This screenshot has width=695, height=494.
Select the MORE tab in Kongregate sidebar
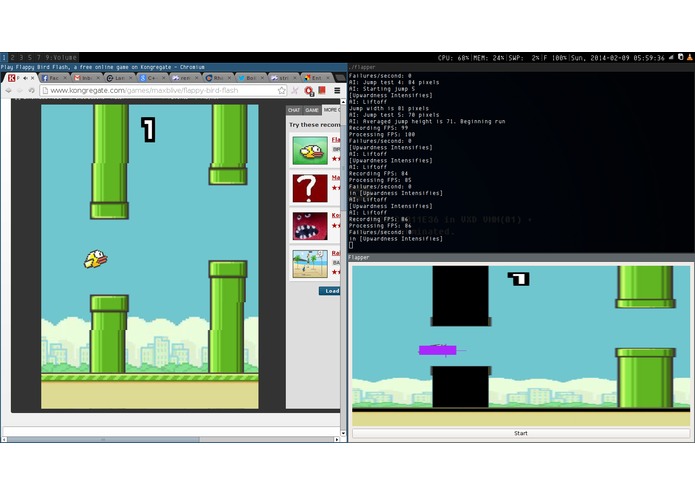331,109
